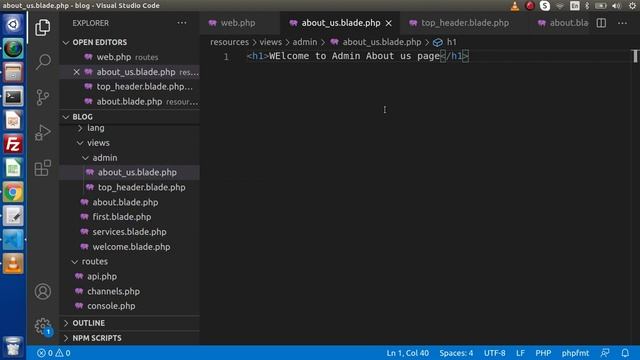The image size is (640, 360).
Task: Change end of line sequence LF
Action: pos(520,353)
